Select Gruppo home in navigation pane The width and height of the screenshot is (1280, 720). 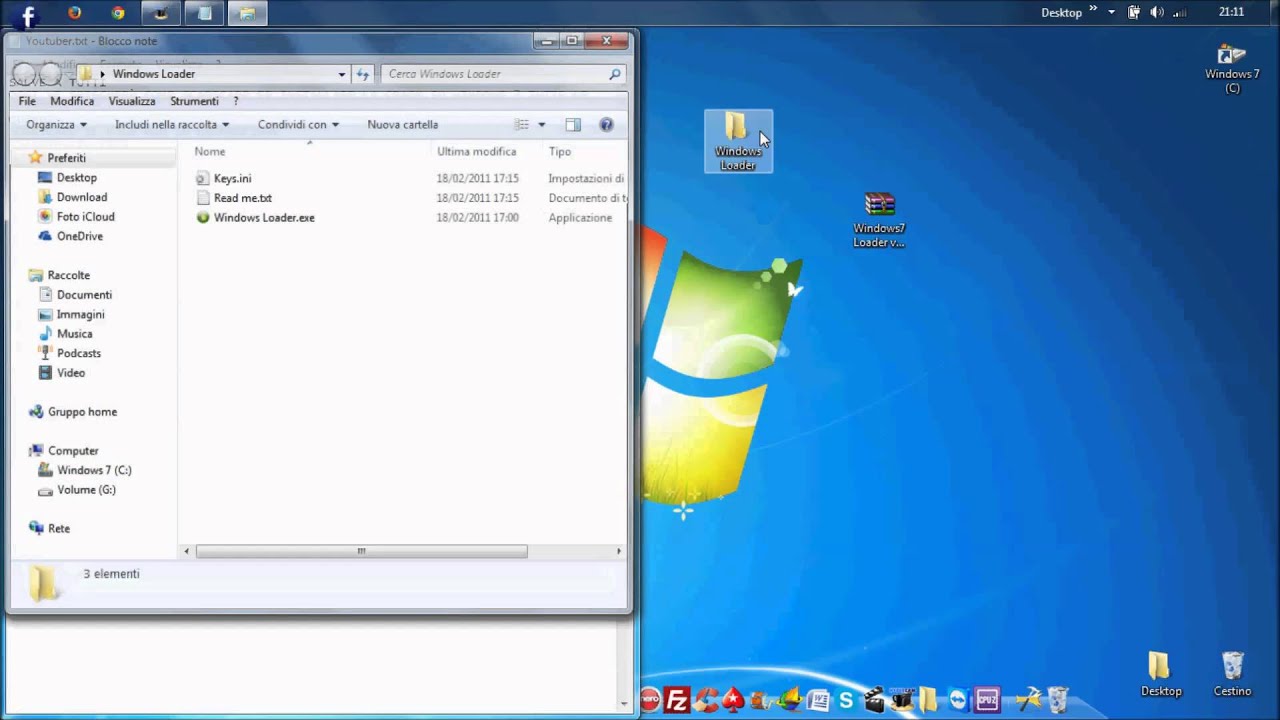82,412
